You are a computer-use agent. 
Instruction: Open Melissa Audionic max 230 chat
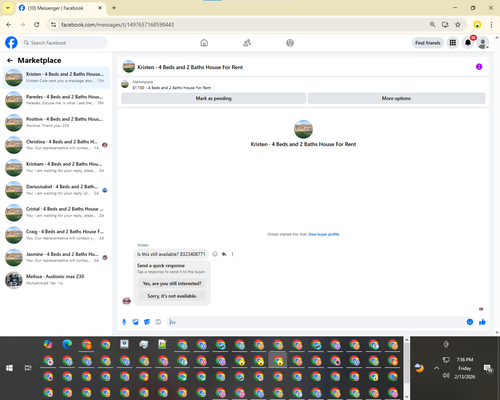[x=56, y=280]
